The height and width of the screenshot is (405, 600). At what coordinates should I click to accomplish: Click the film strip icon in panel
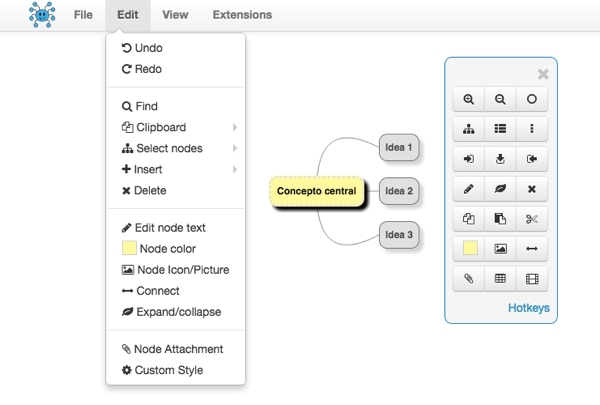coord(532,278)
